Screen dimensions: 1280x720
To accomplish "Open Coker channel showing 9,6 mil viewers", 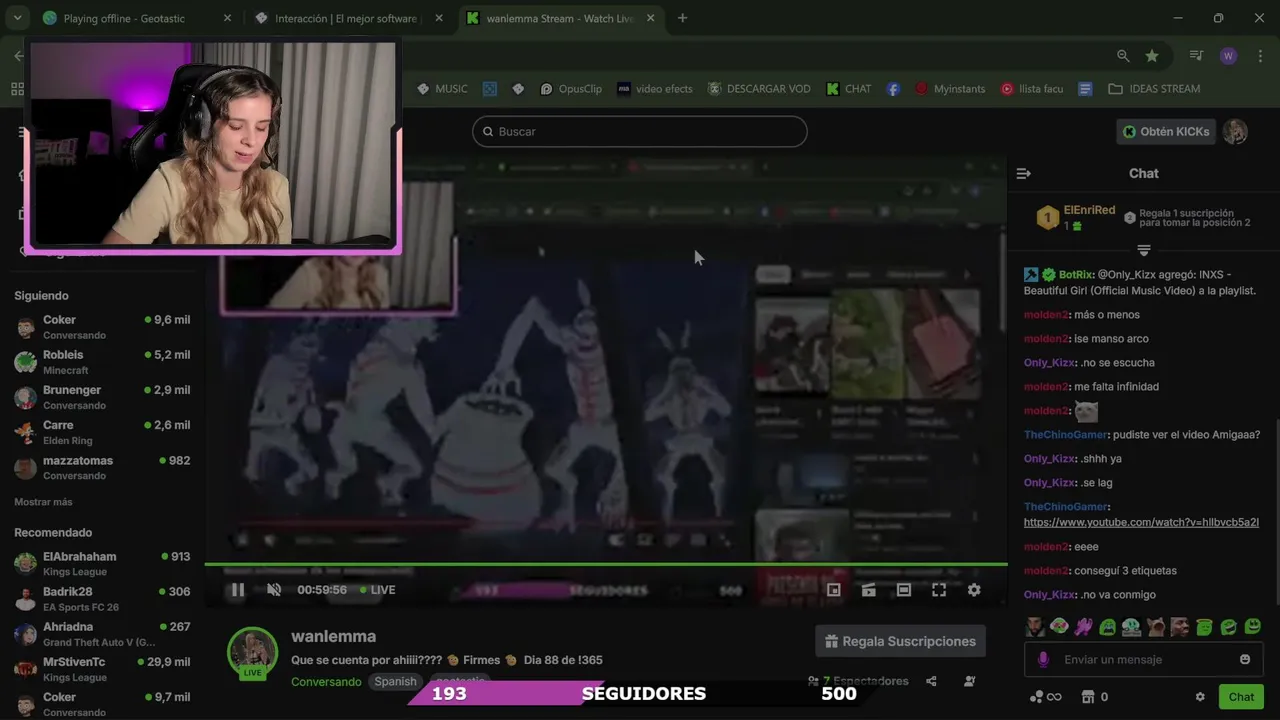I will (102, 327).
